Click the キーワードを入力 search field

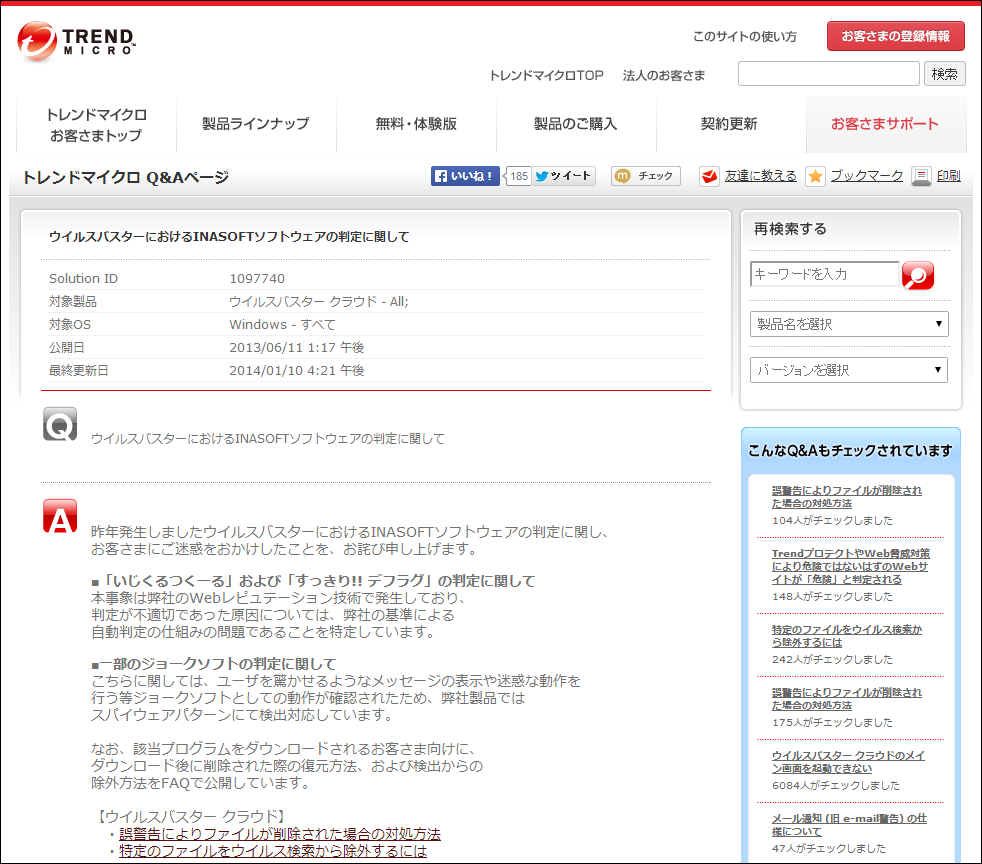(825, 275)
